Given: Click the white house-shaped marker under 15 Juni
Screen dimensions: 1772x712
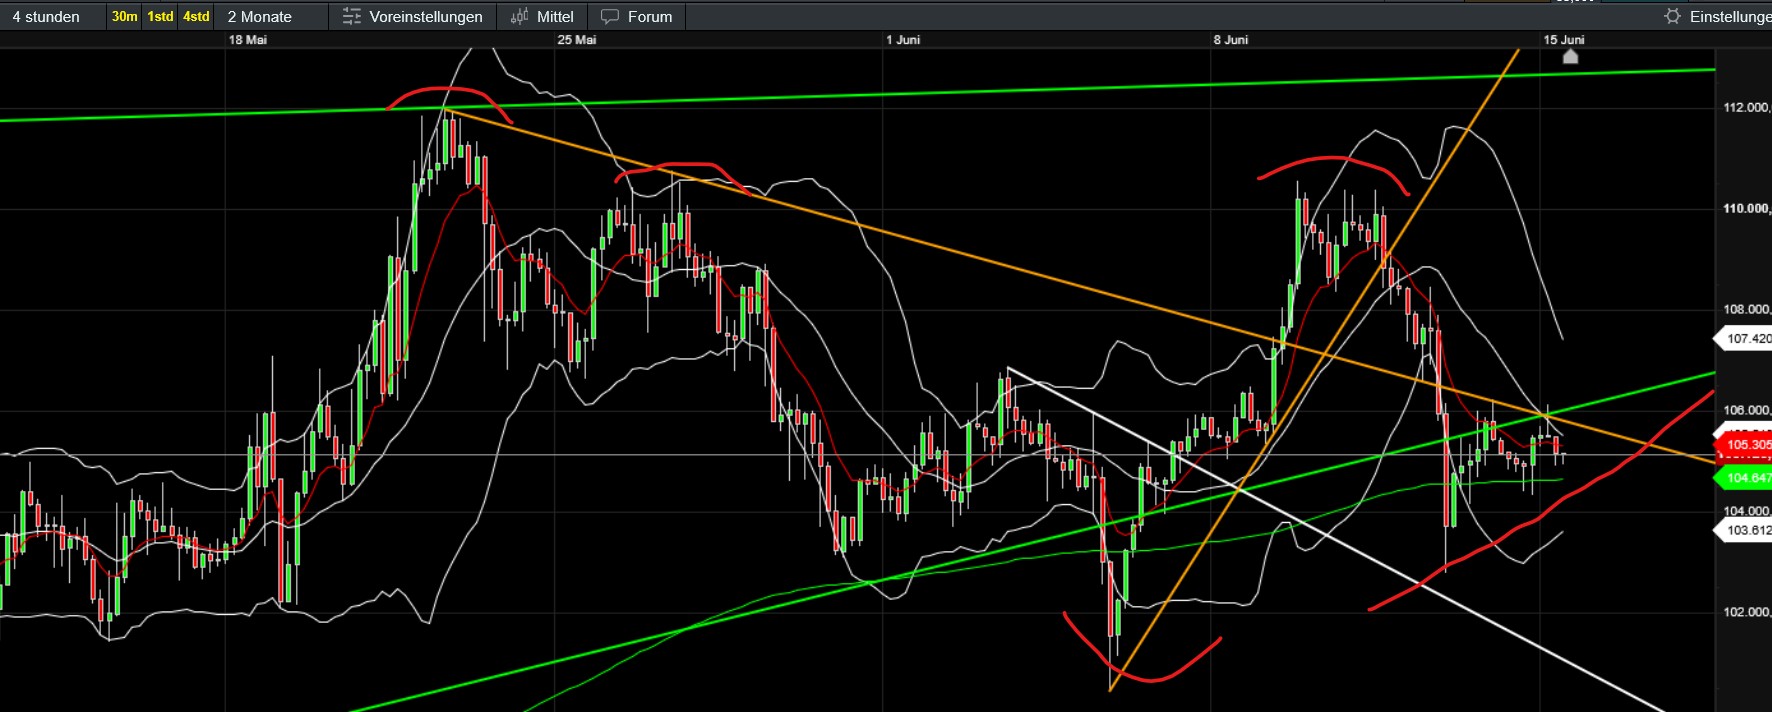Looking at the screenshot, I should 1570,57.
